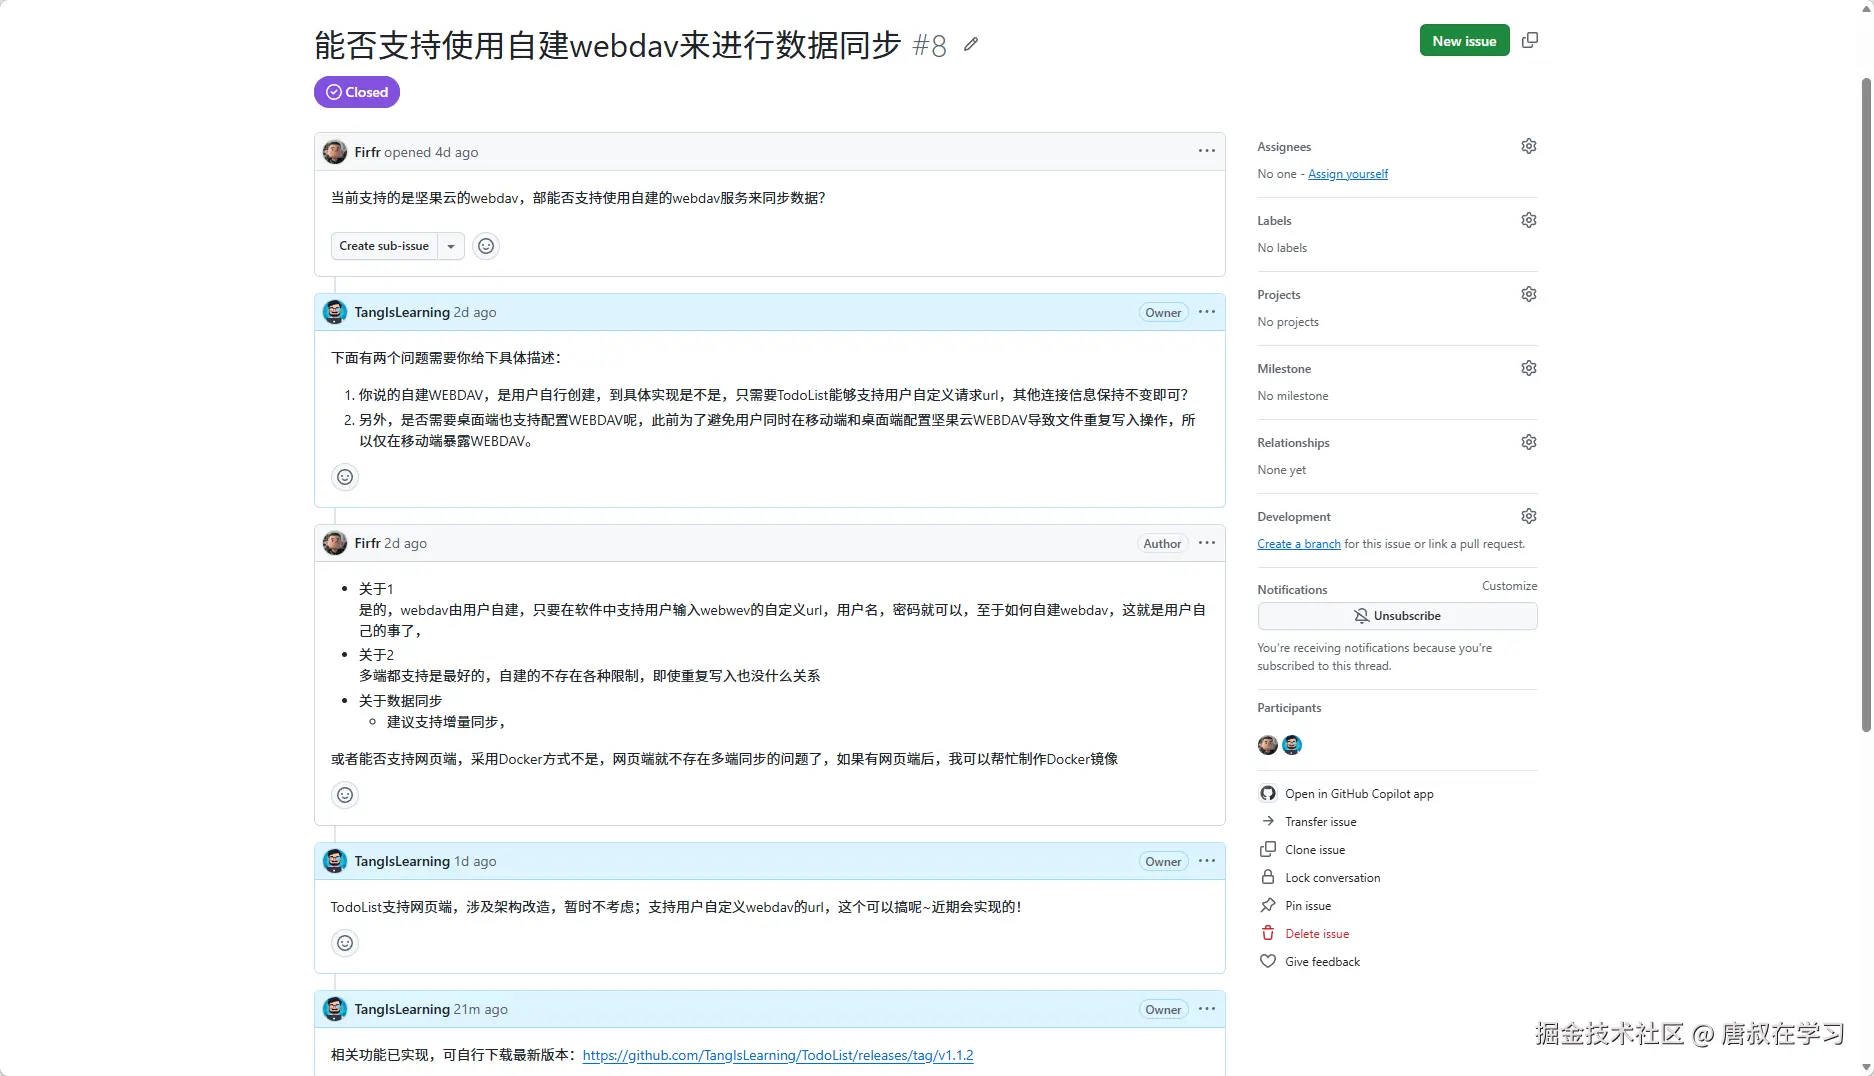Click the Author badge on Firfr's comment

coord(1162,544)
